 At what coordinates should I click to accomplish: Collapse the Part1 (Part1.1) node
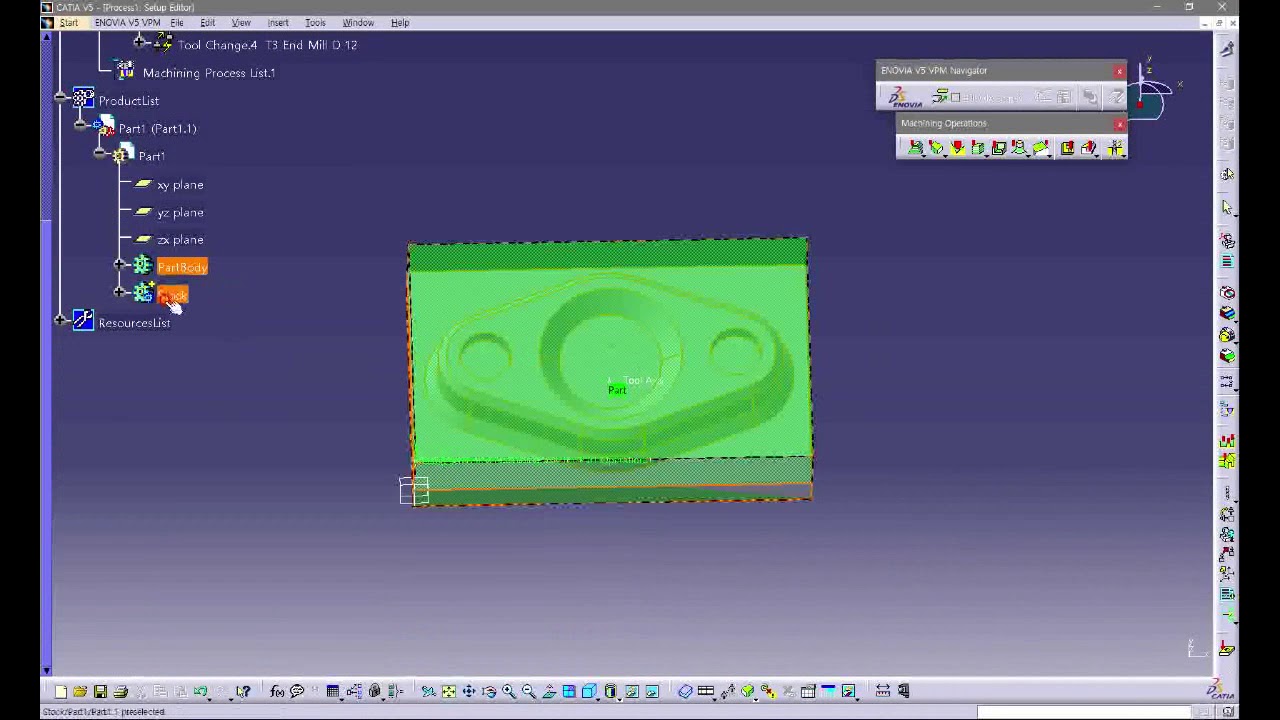81,125
